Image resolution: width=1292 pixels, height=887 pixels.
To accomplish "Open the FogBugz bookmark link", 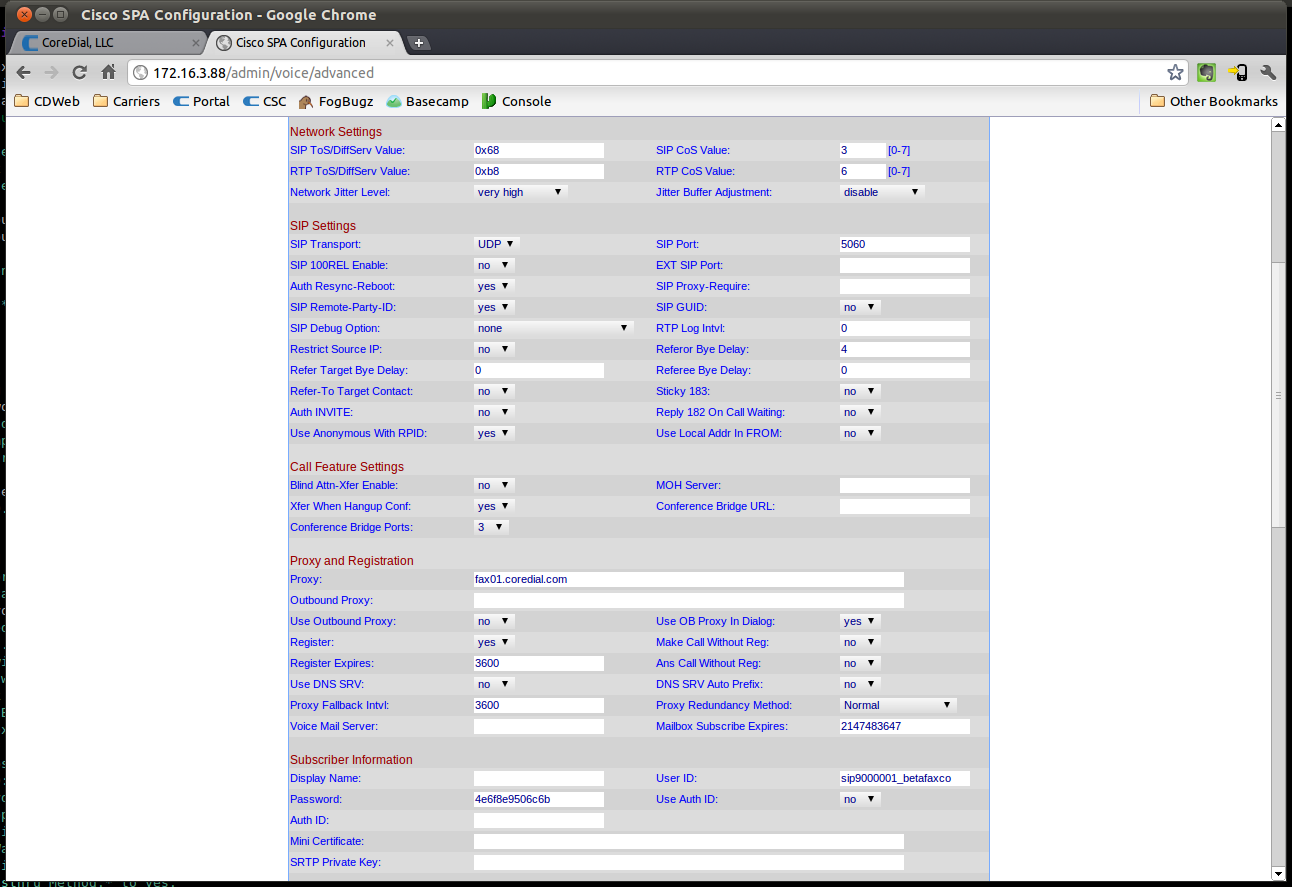I will click(x=335, y=101).
